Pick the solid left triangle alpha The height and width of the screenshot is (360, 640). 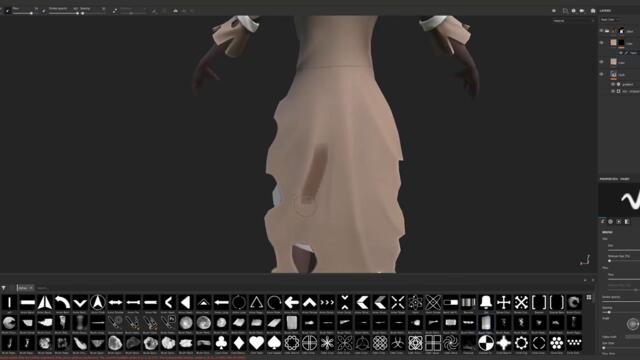click(186, 302)
